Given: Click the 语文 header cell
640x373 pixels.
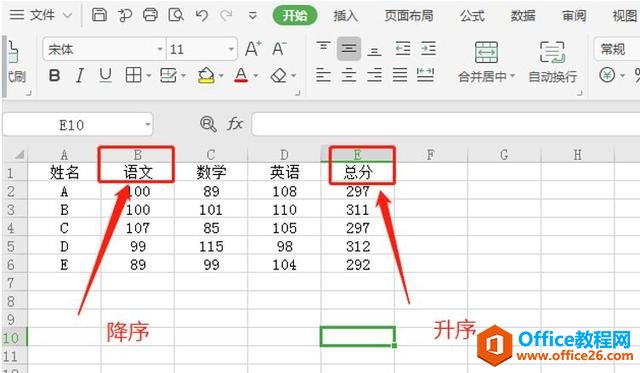Looking at the screenshot, I should (x=138, y=172).
